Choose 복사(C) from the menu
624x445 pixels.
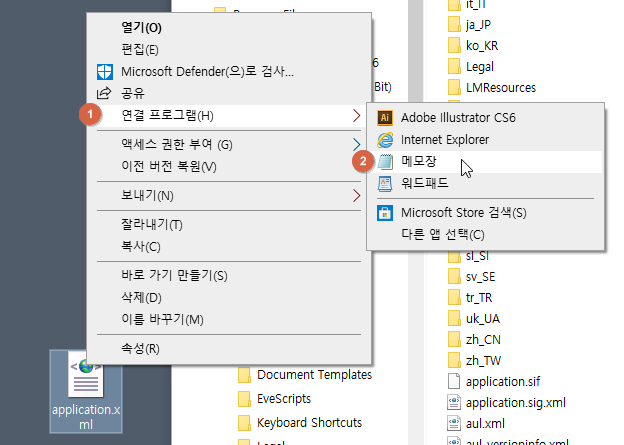229,246
